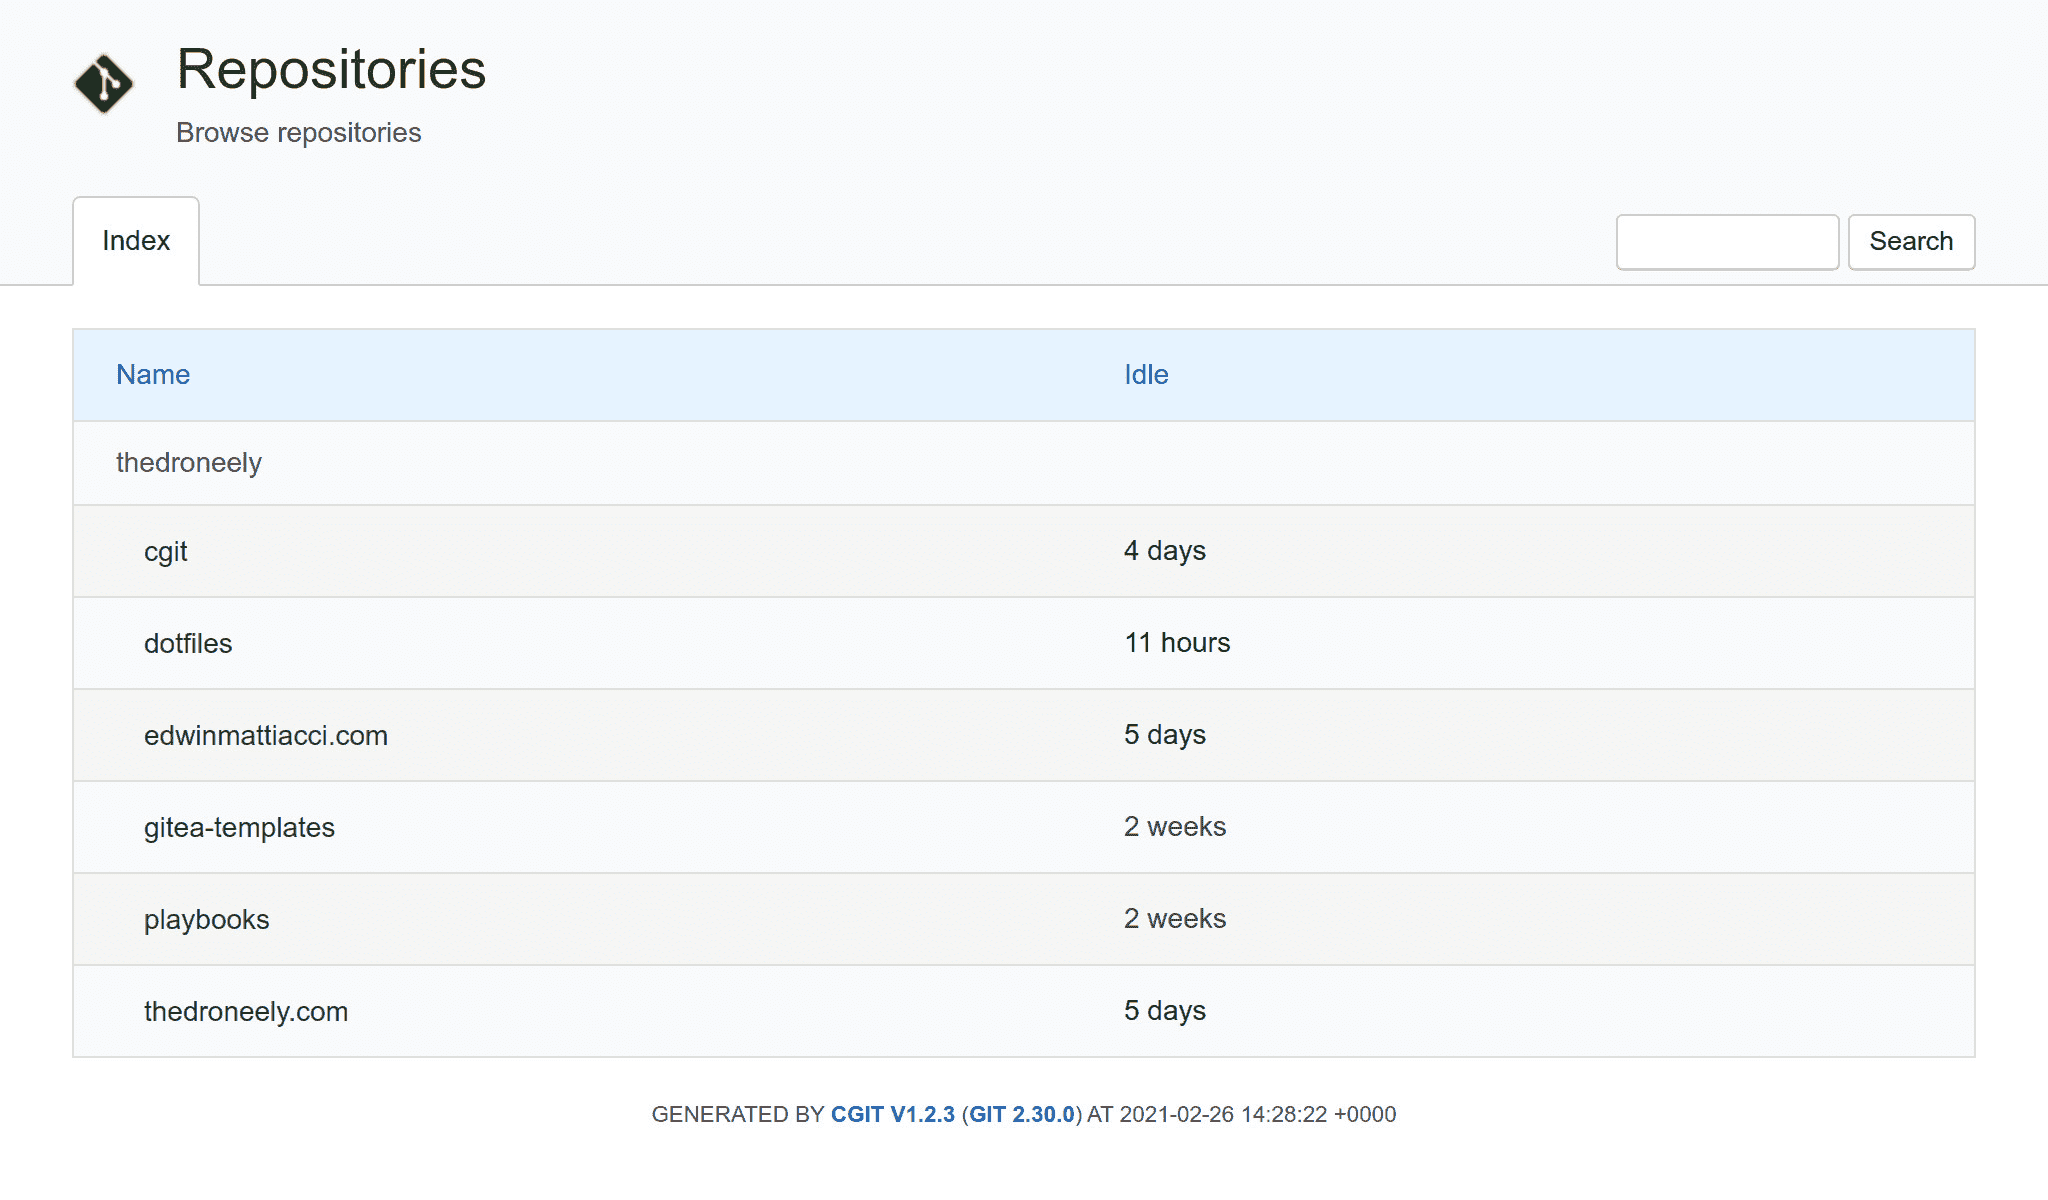Click the GIT 2.30.0 footer link
The image size is (2048, 1200).
click(x=1022, y=1114)
